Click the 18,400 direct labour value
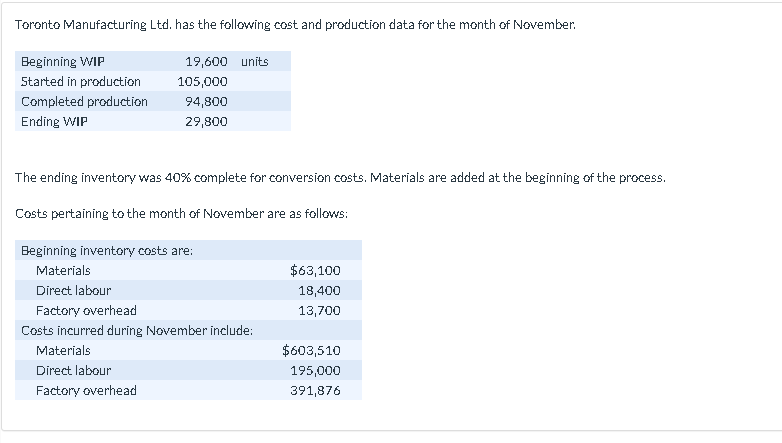The width and height of the screenshot is (782, 443). click(x=319, y=291)
